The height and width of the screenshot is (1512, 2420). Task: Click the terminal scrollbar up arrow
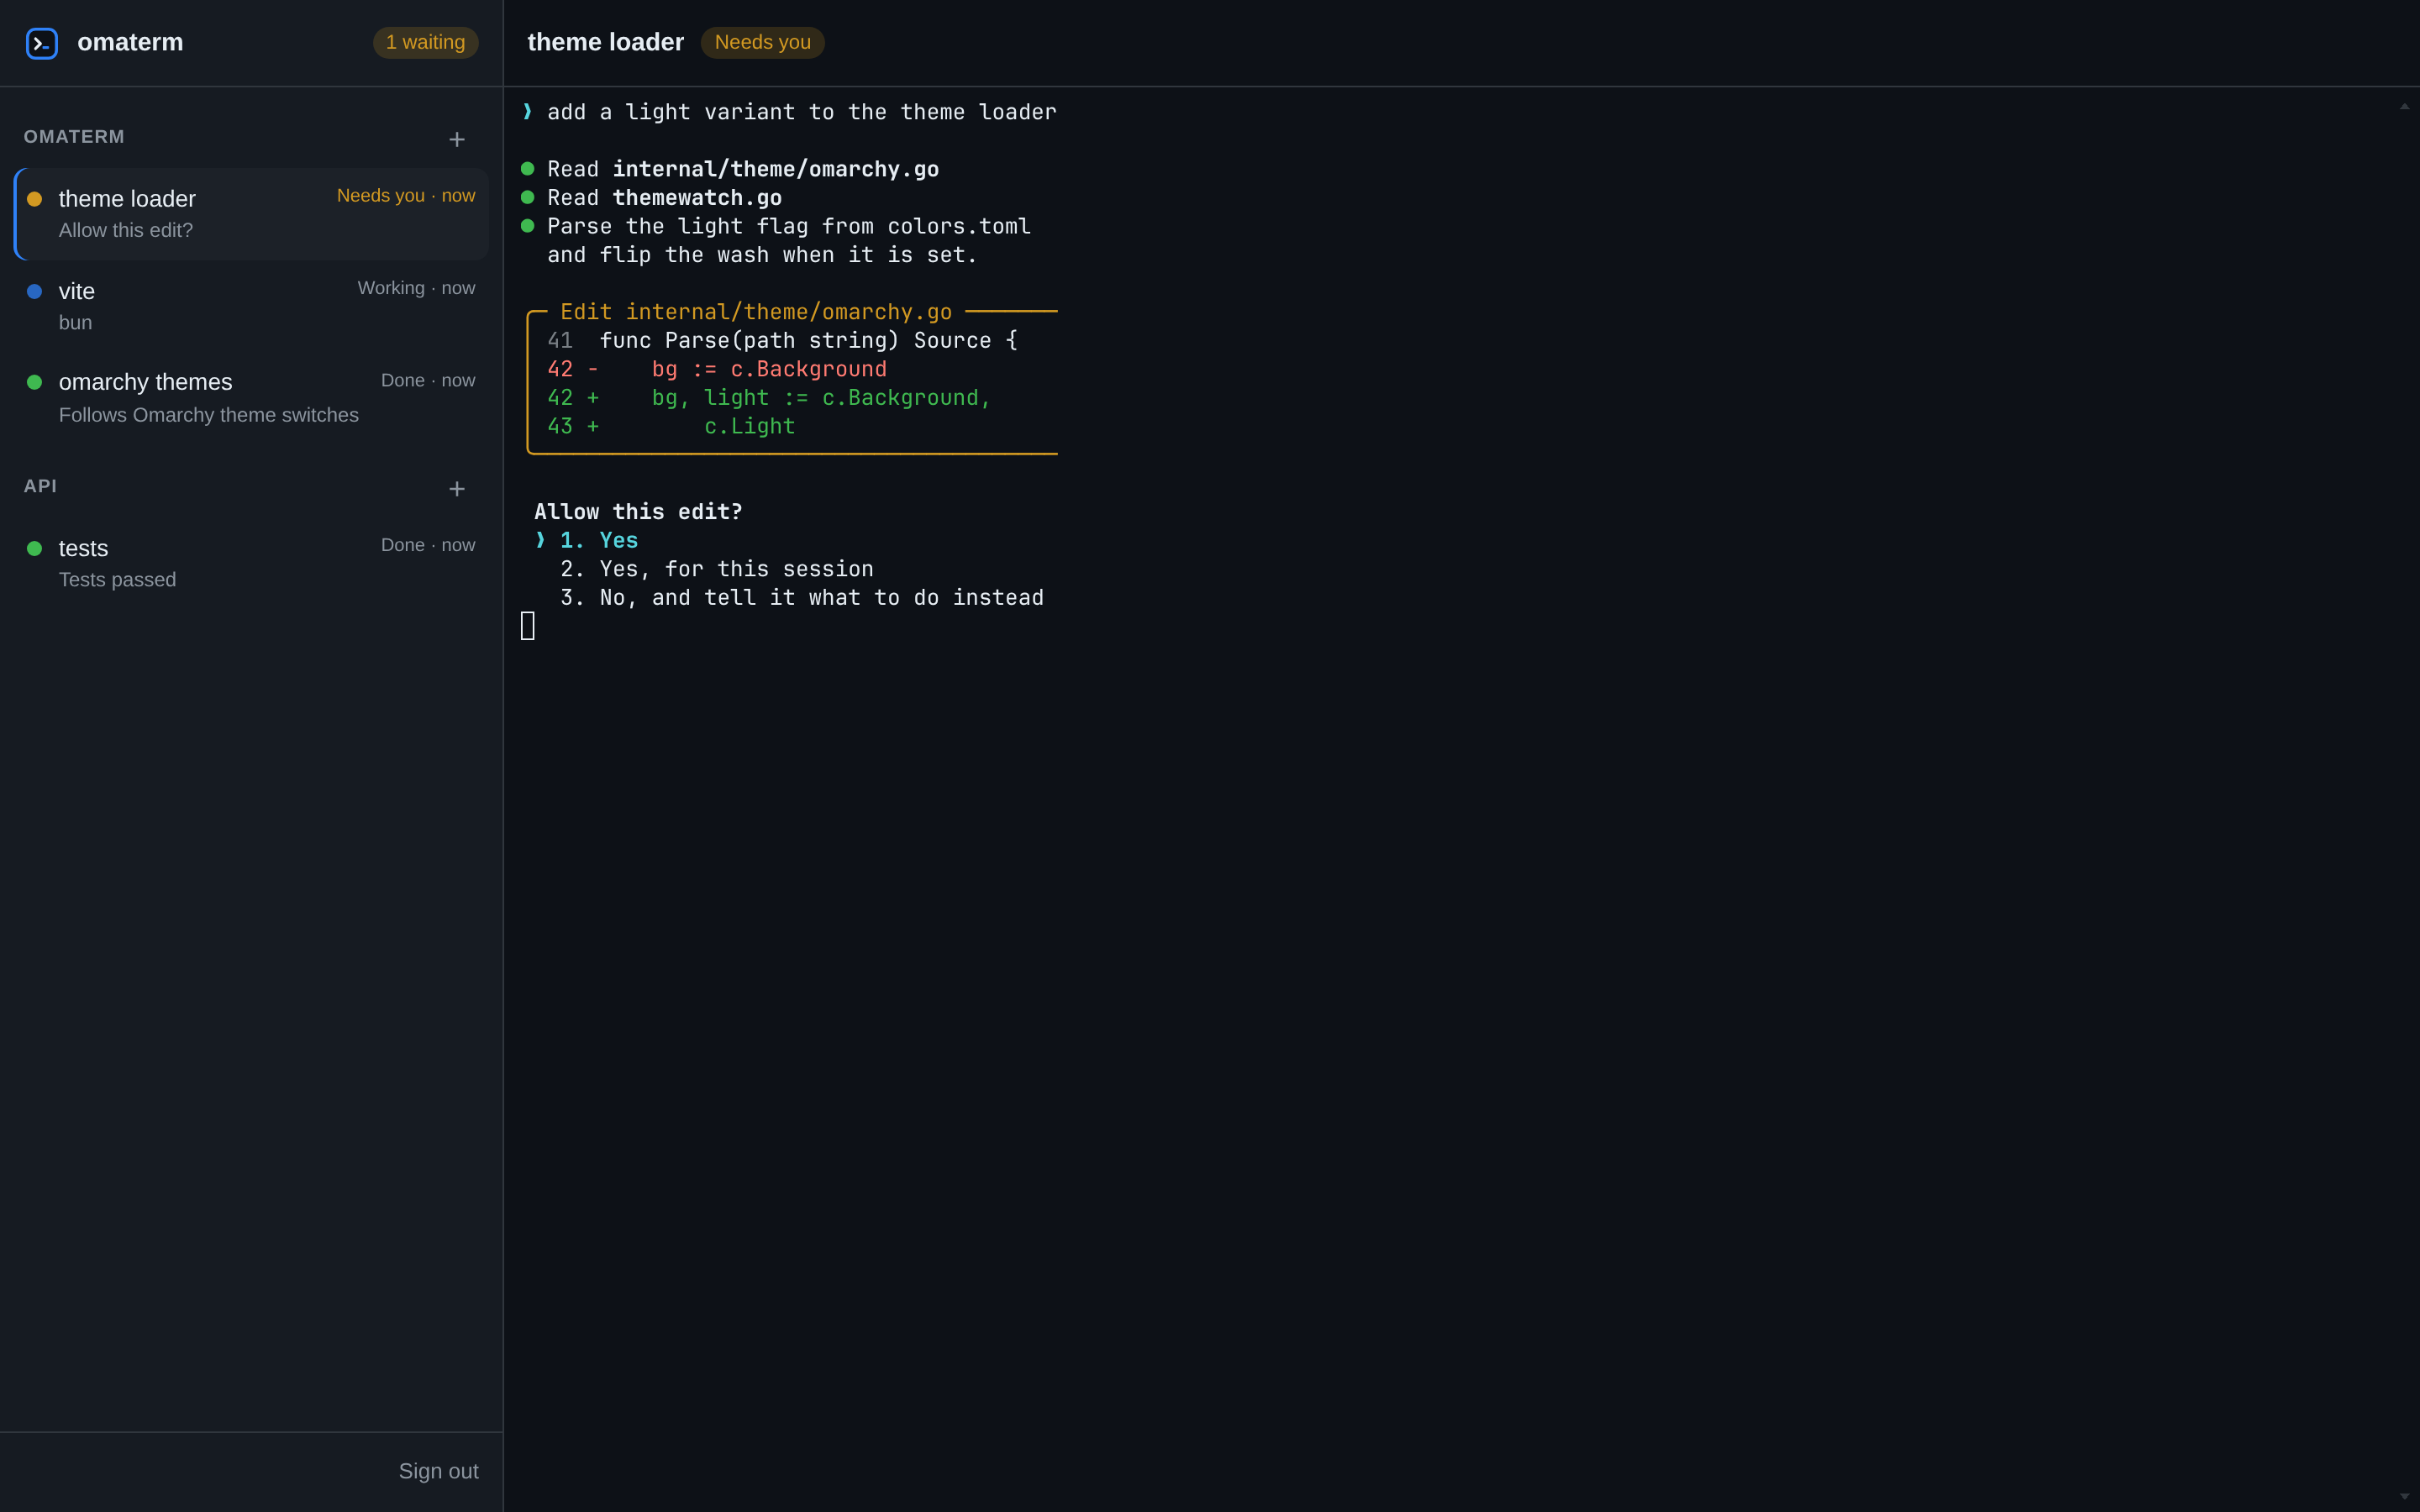[2404, 106]
